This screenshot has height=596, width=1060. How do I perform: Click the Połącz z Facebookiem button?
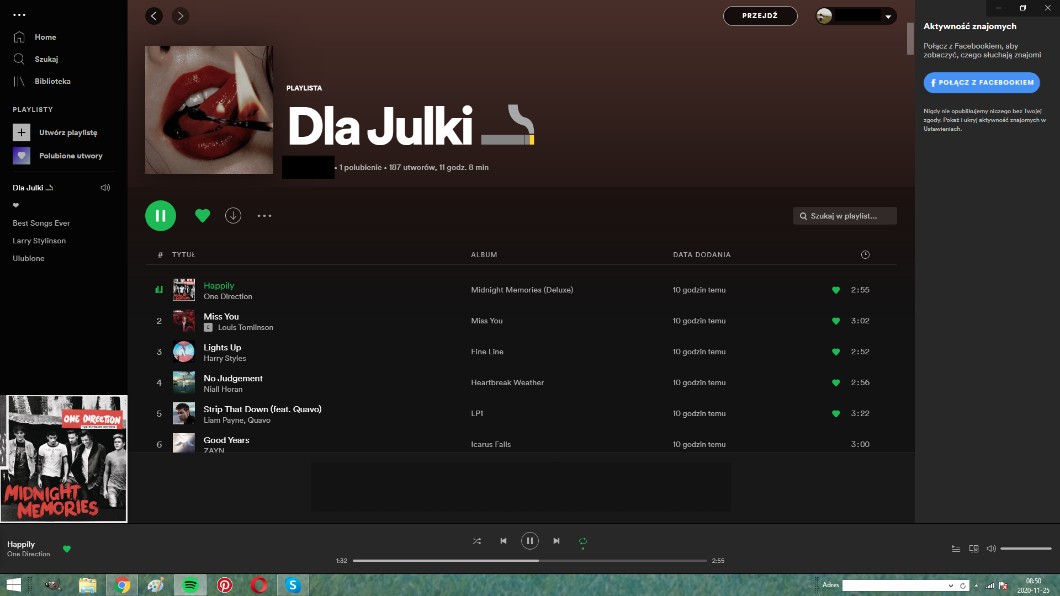point(981,83)
